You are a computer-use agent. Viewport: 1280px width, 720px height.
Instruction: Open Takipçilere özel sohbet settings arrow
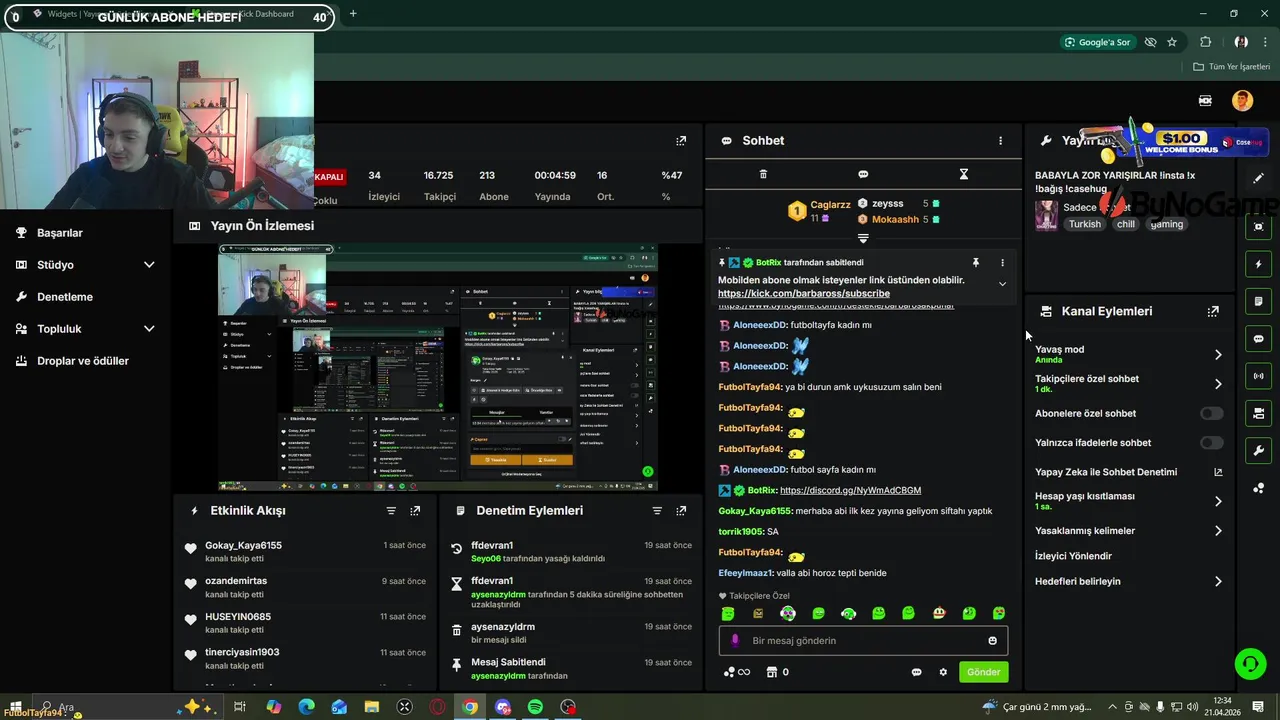pyautogui.click(x=1218, y=384)
